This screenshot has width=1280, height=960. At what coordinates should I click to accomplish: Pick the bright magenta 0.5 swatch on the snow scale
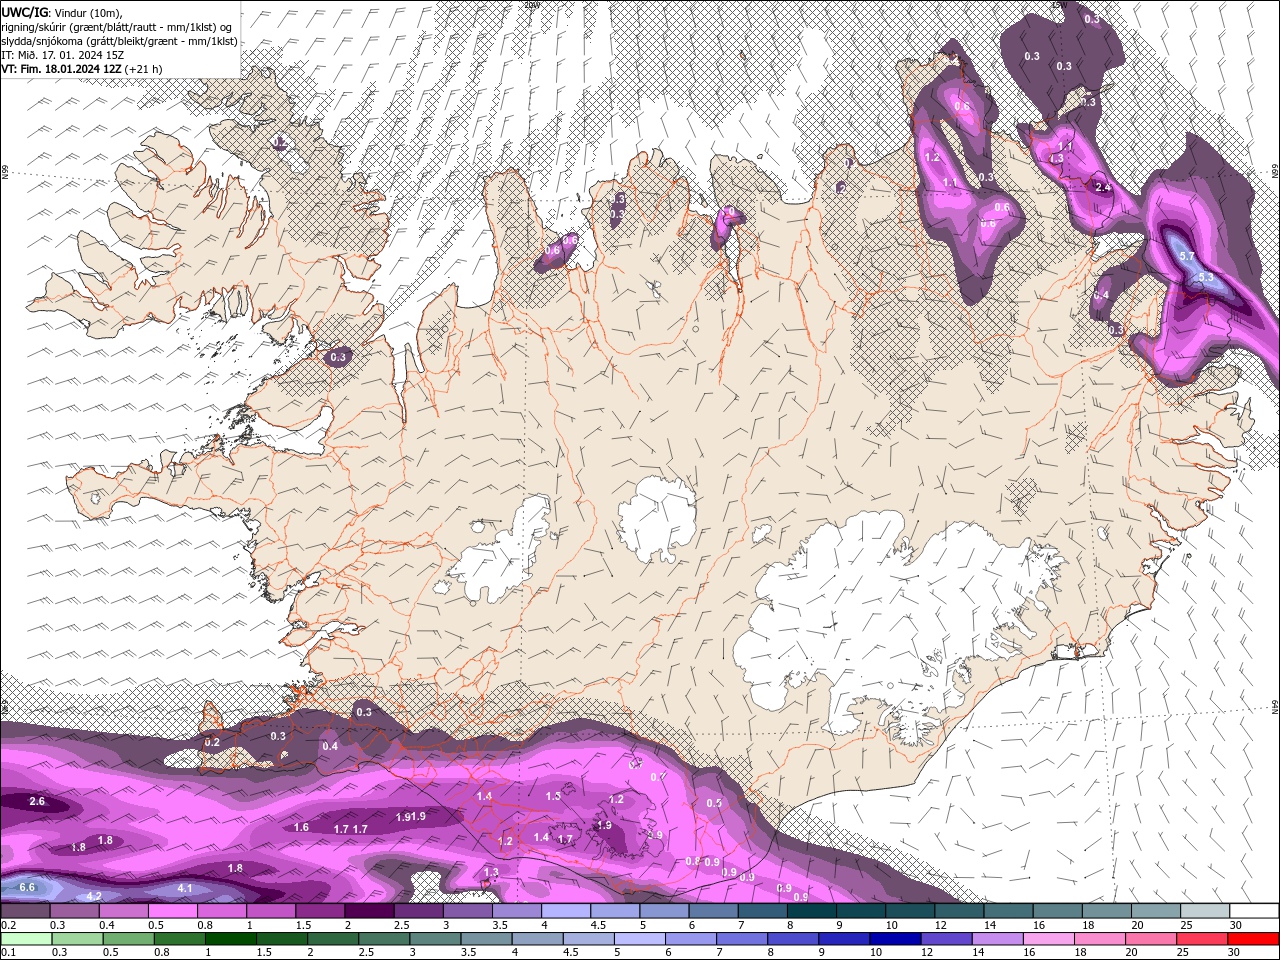(172, 911)
